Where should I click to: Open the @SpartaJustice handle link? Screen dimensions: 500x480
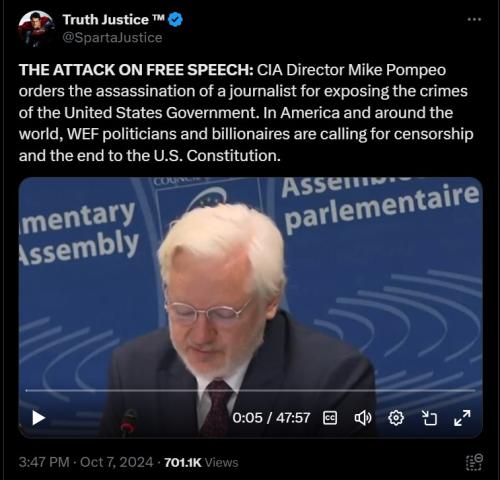click(112, 37)
